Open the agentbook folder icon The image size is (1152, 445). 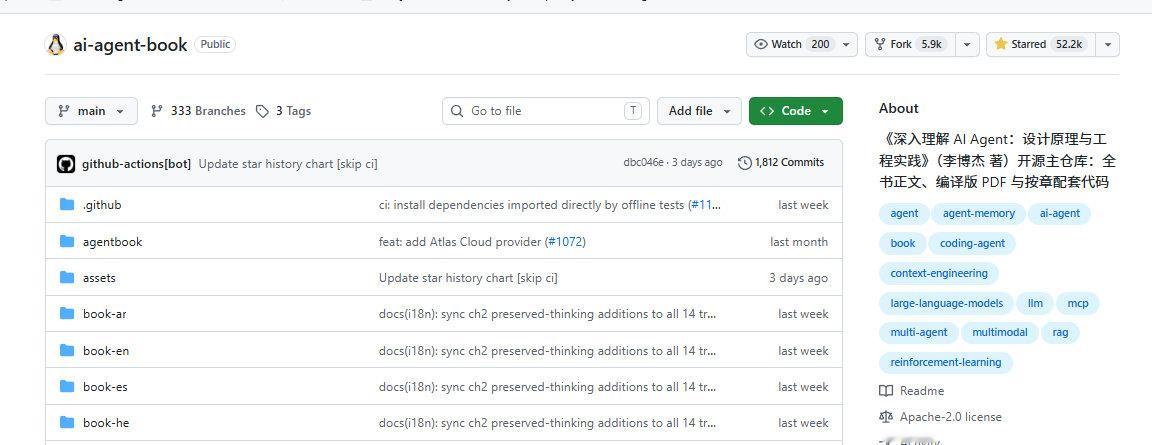[x=67, y=242]
